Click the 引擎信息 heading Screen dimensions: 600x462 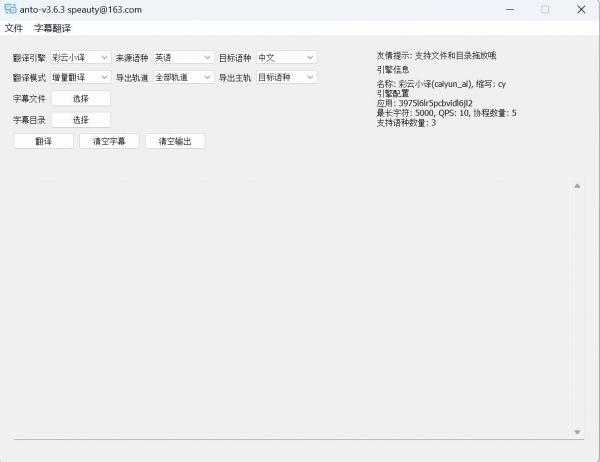(393, 70)
